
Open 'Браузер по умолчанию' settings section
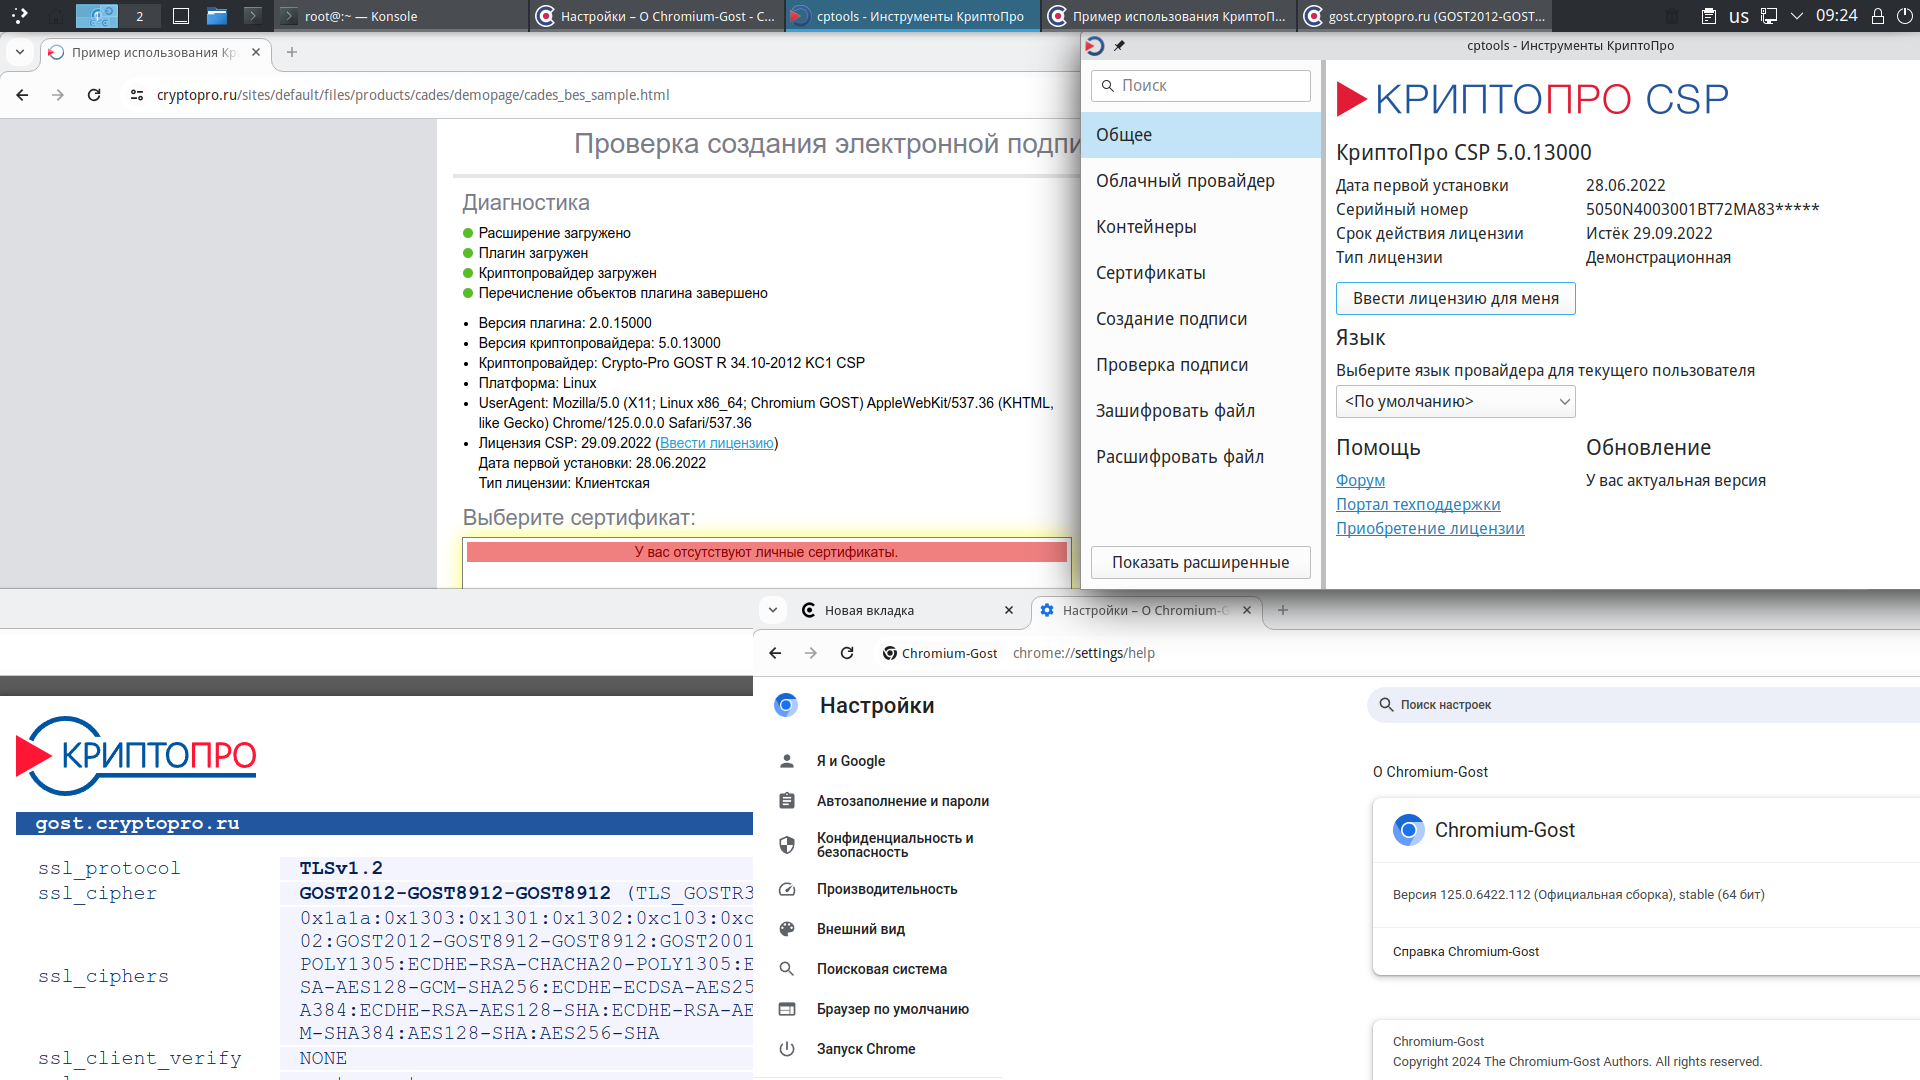pyautogui.click(x=892, y=1009)
